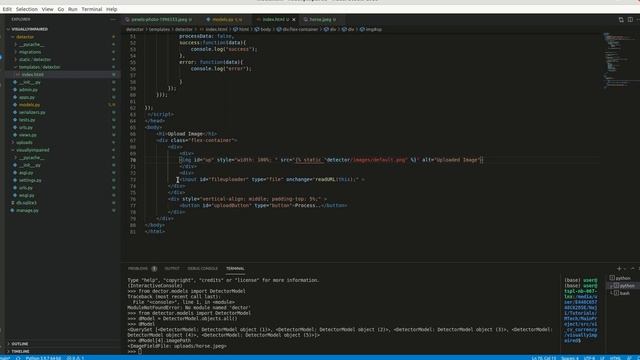This screenshot has width=640, height=360.
Task: Close the index.html editor tab
Action: (x=293, y=19)
